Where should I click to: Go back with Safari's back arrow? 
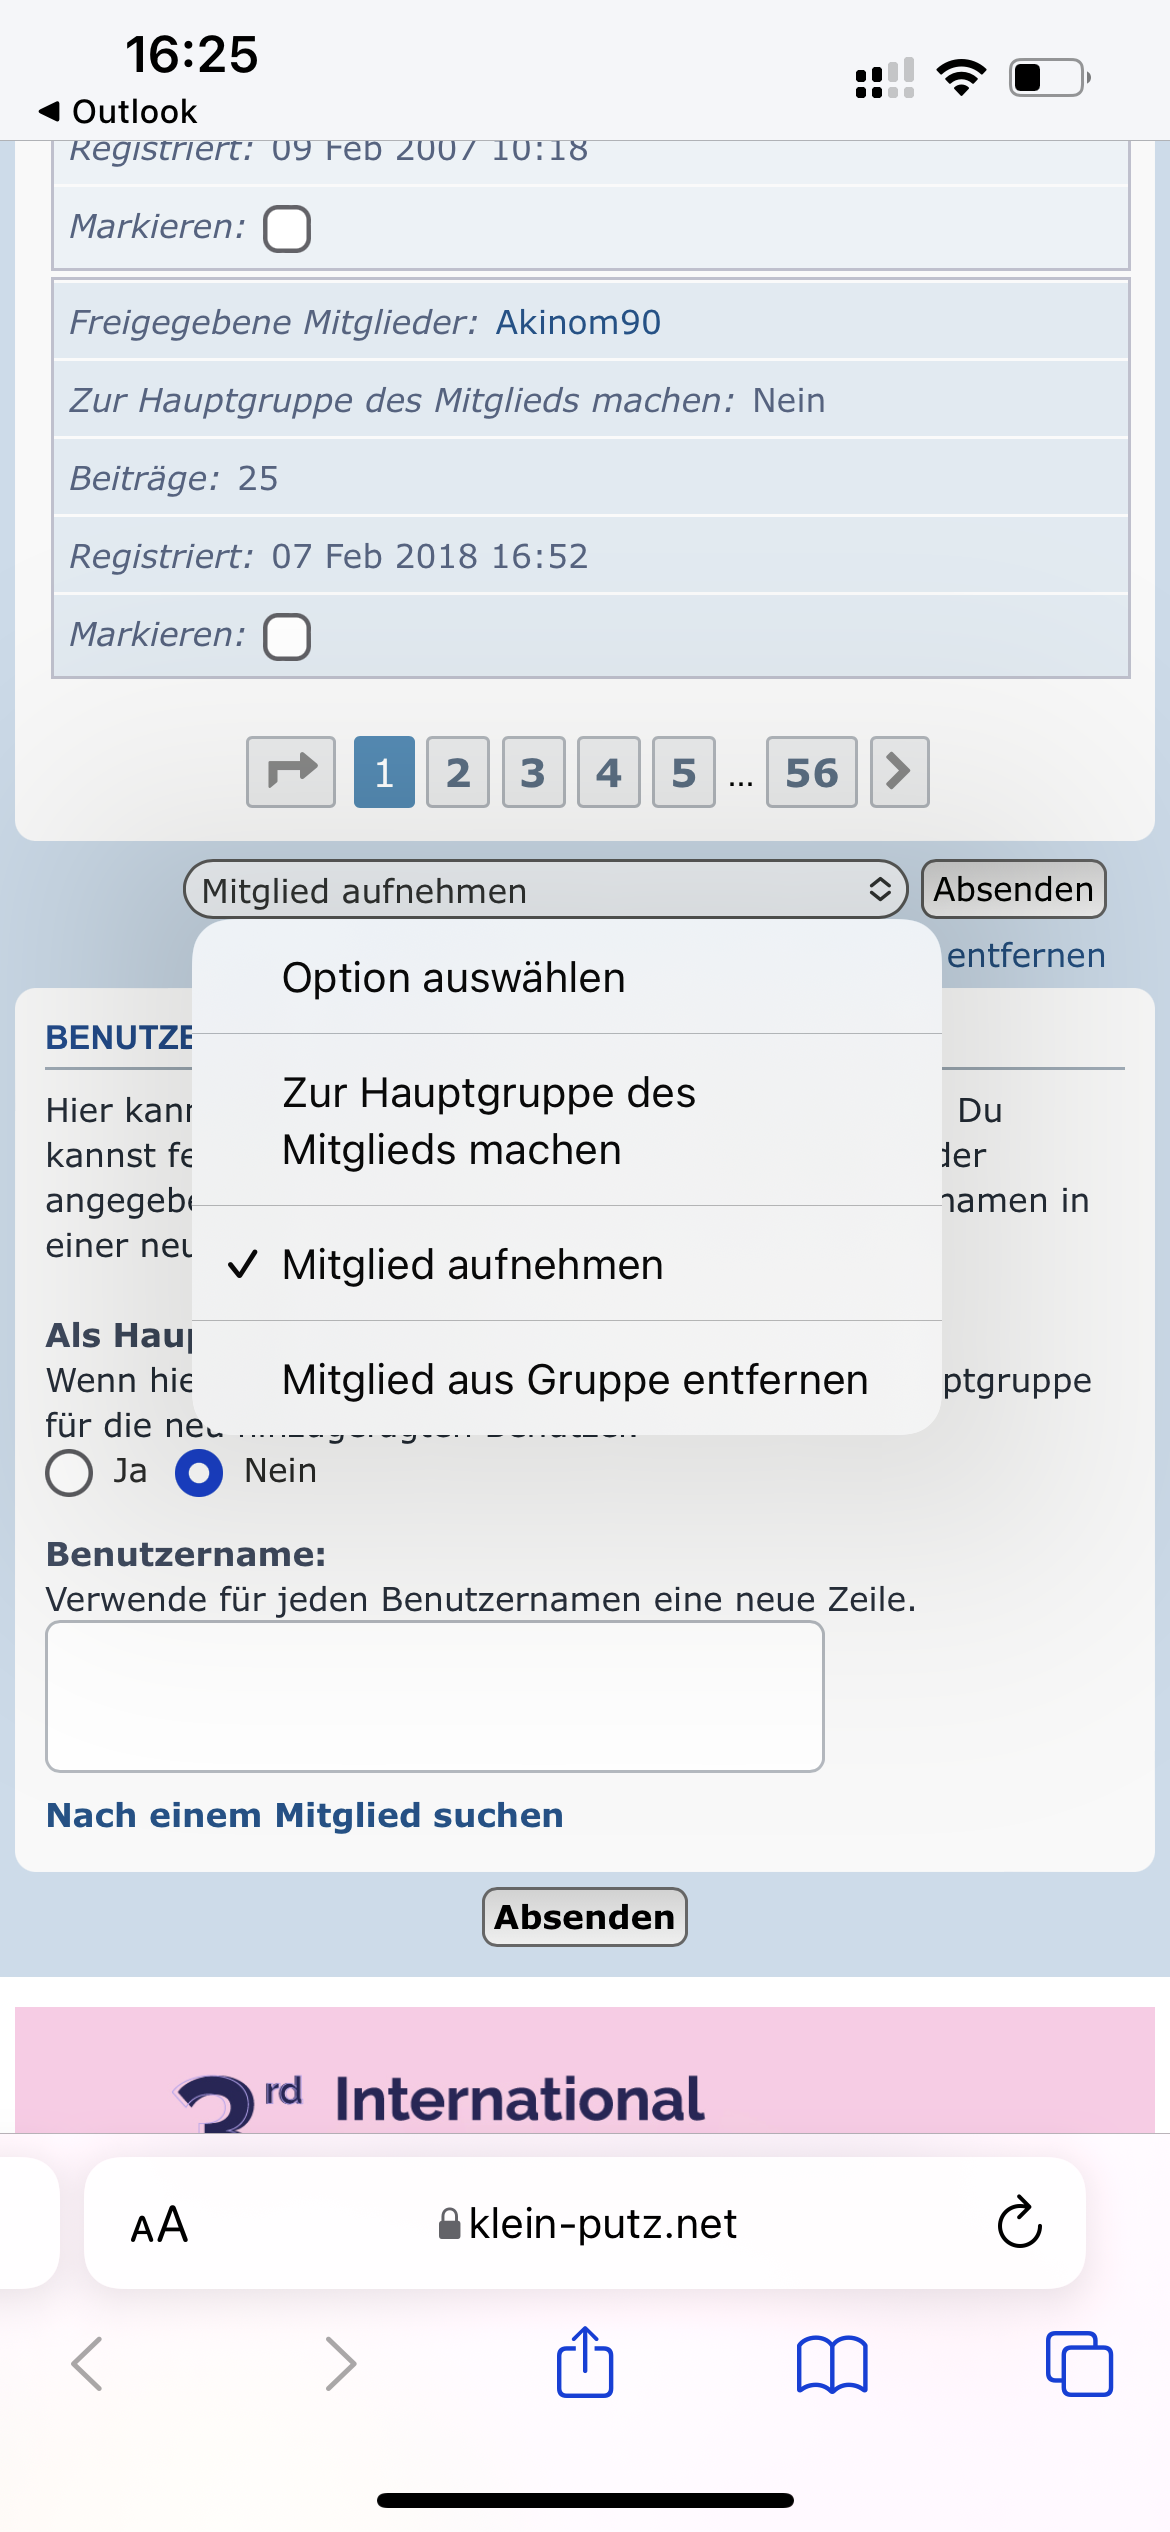(88, 2364)
